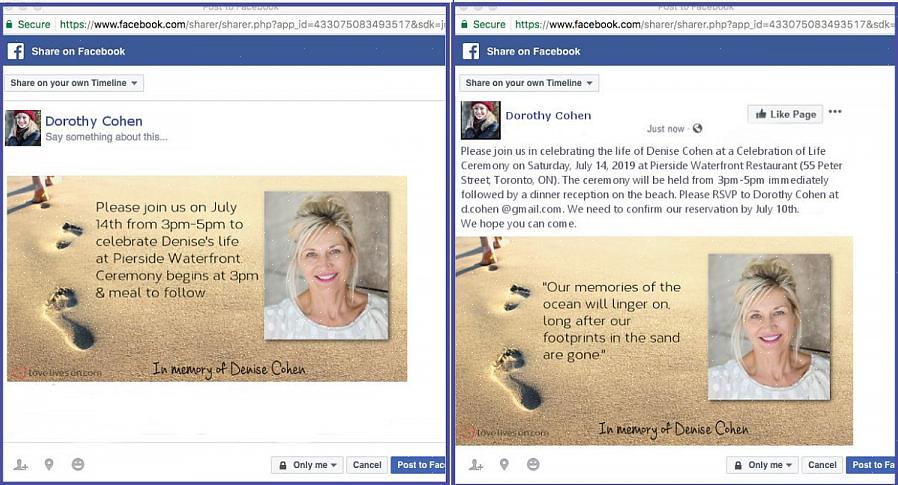The width and height of the screenshot is (898, 485).
Task: Click 'Say something about this...' text field
Action: tap(107, 137)
